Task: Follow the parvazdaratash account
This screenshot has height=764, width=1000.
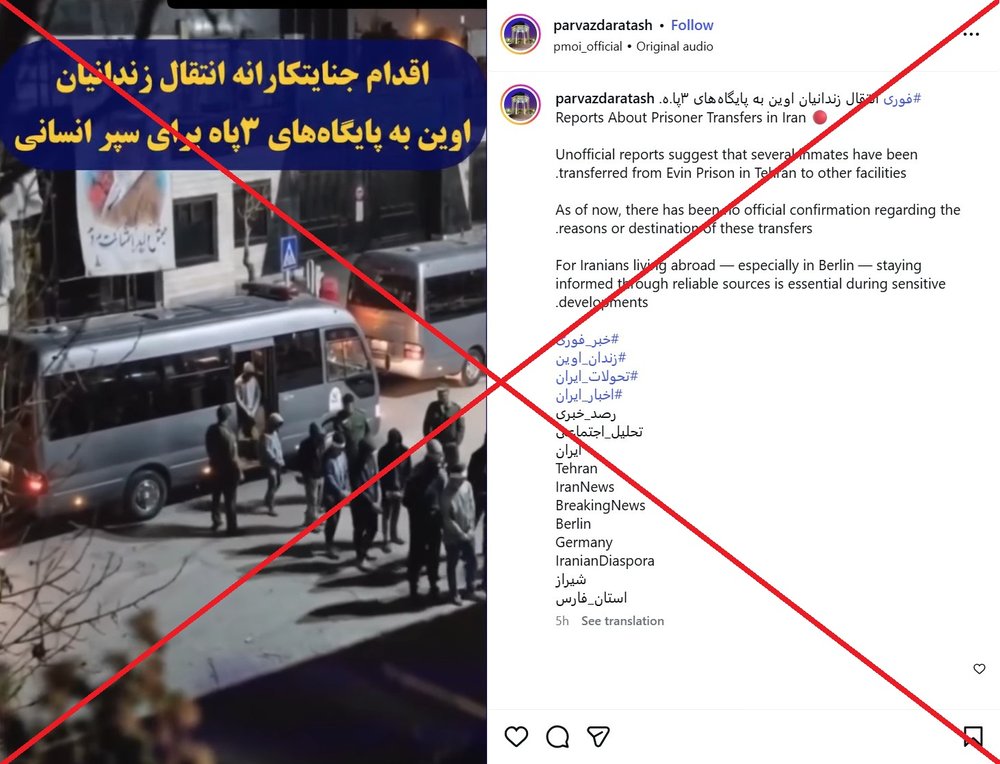Action: click(692, 26)
